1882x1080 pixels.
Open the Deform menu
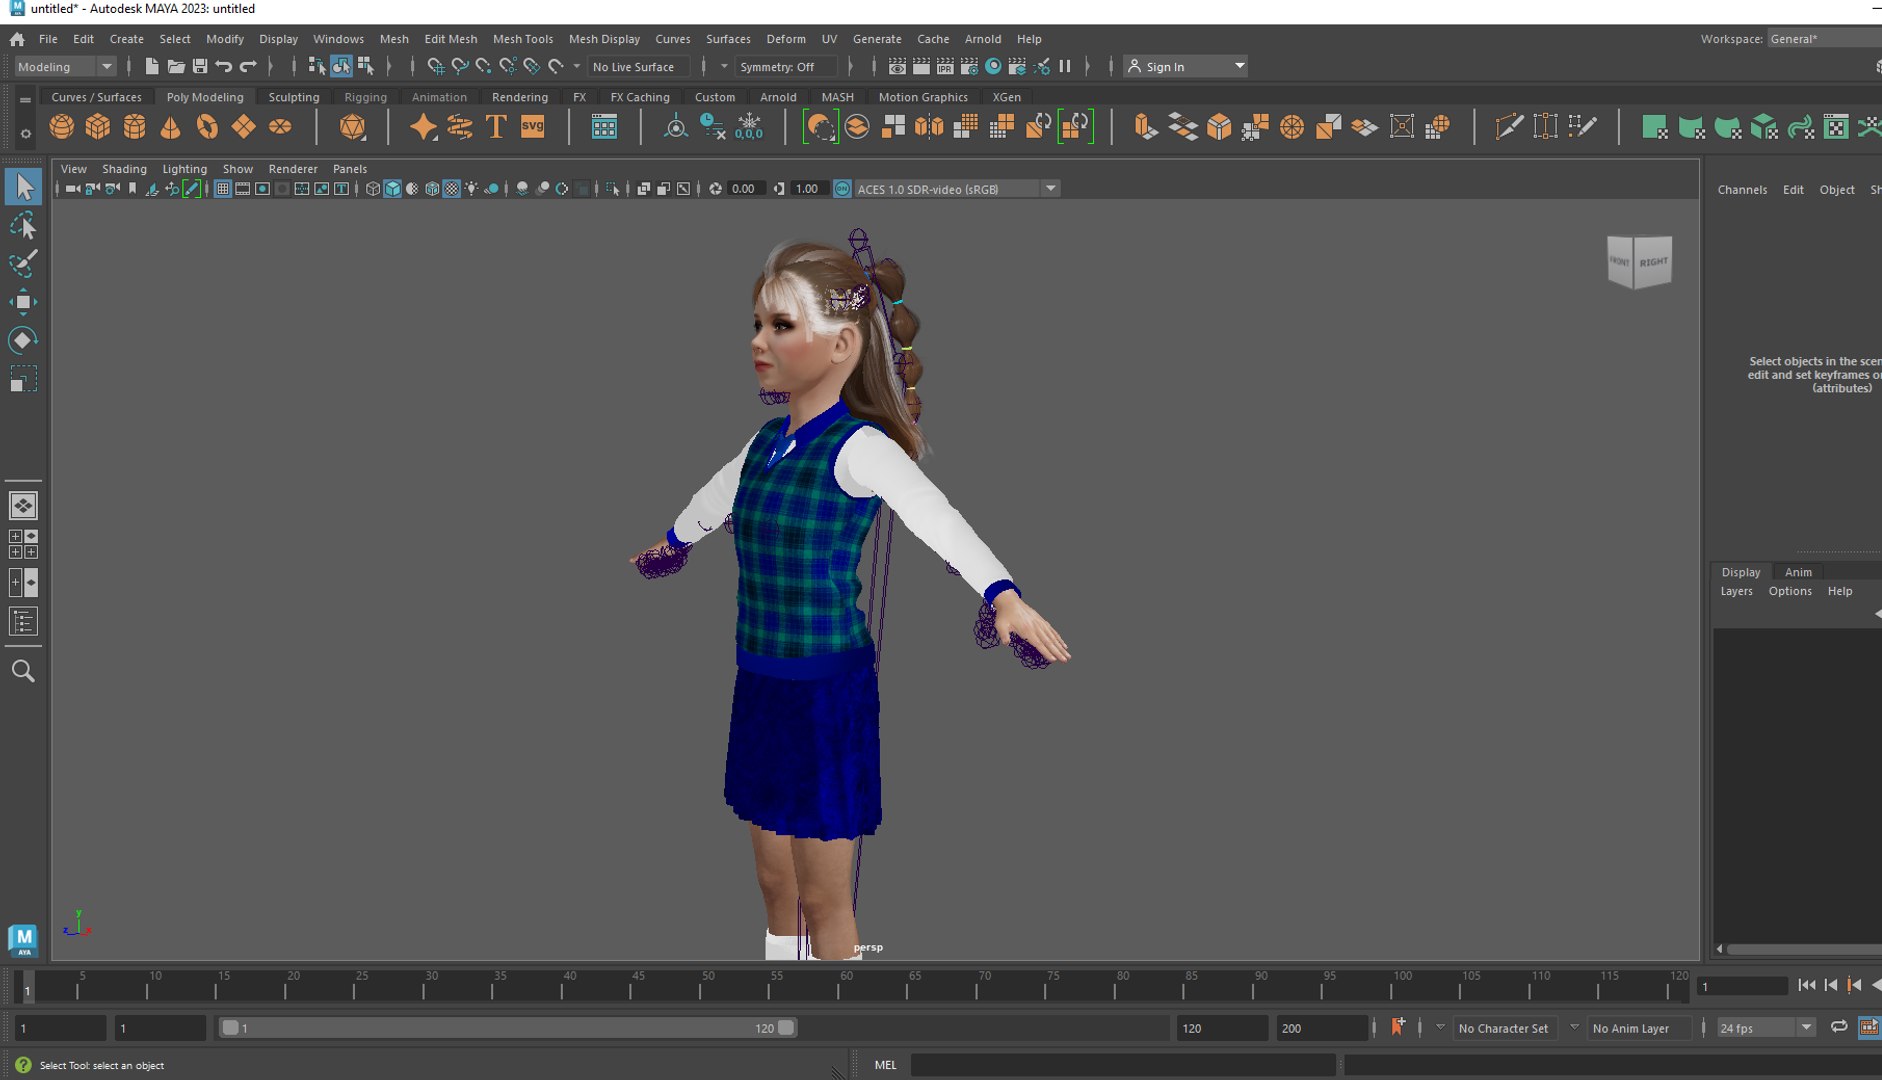pyautogui.click(x=785, y=39)
